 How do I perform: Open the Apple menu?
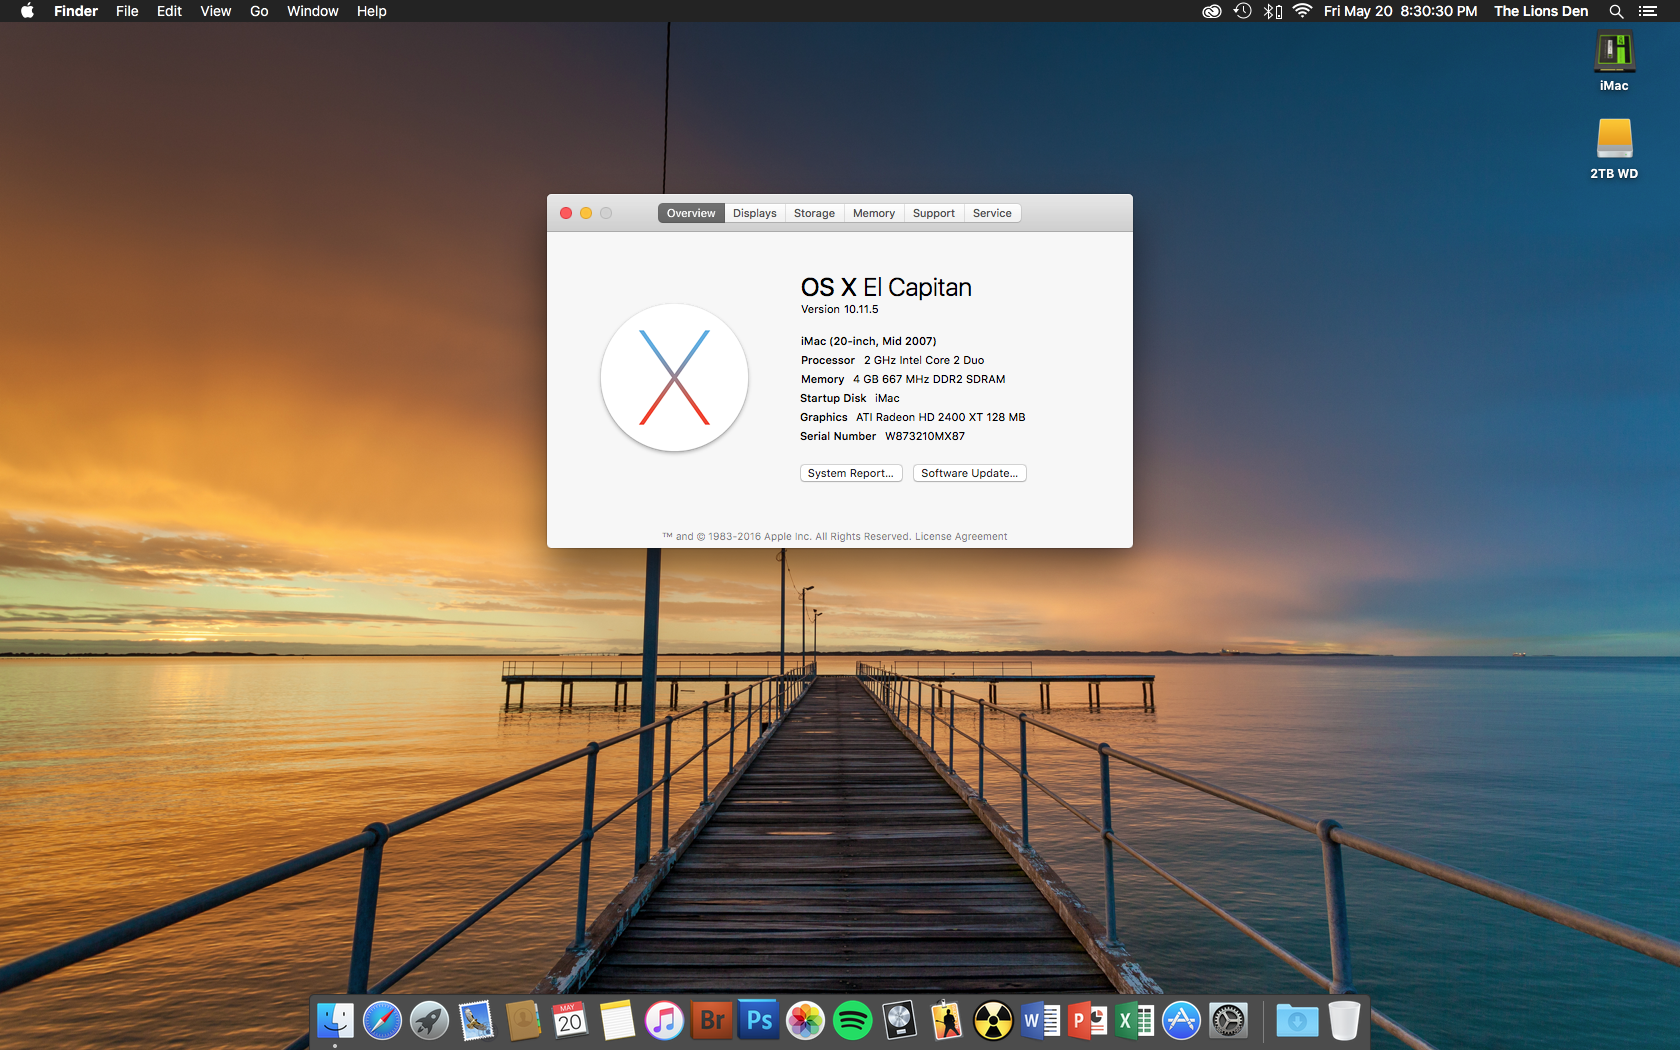[27, 11]
